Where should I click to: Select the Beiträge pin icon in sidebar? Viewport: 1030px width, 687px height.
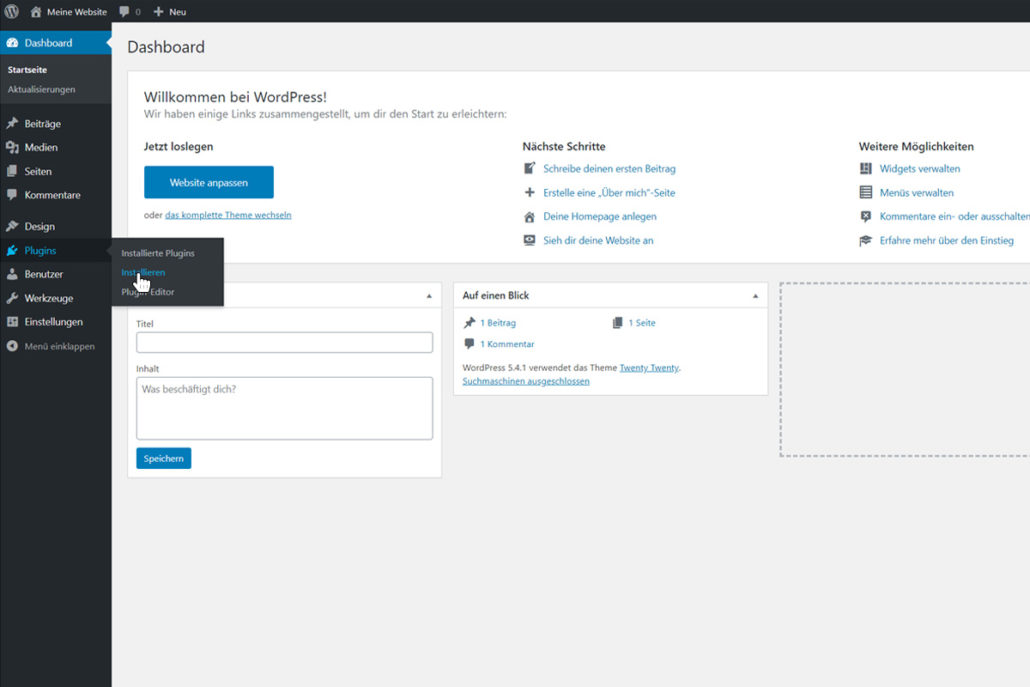pos(12,123)
